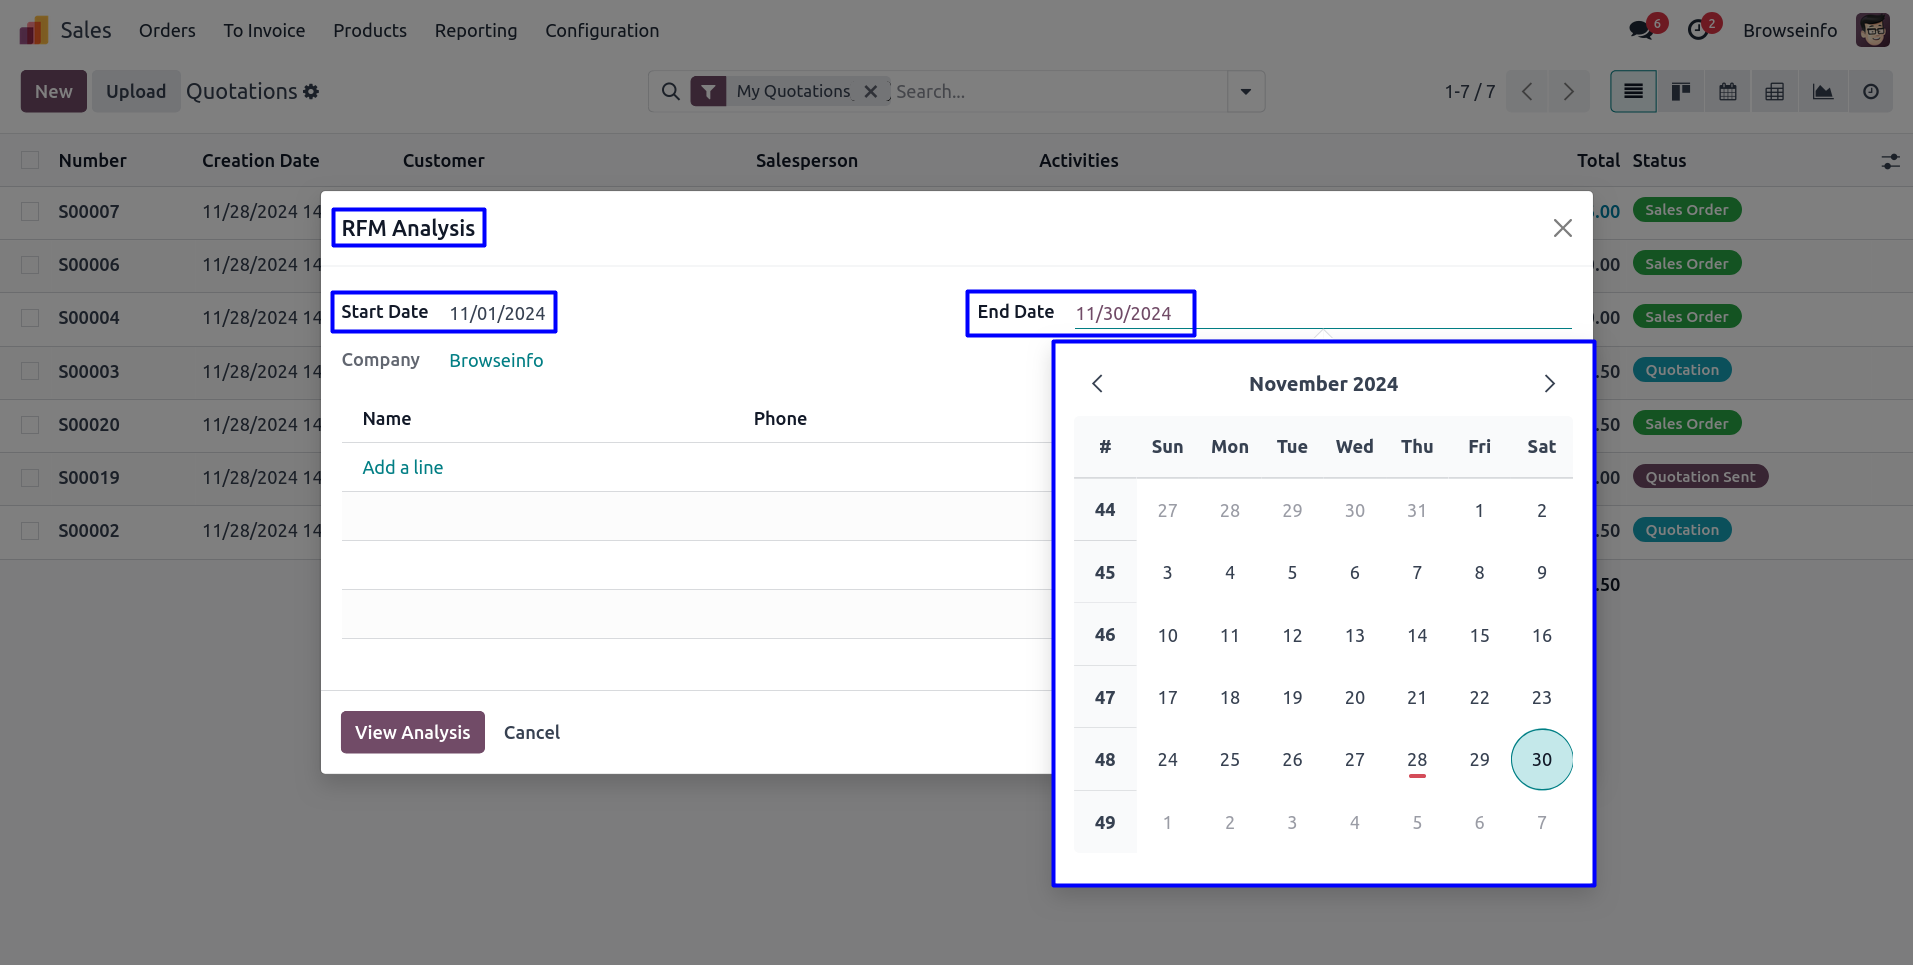Image resolution: width=1913 pixels, height=965 pixels.
Task: Open the Activity clock view
Action: coord(1870,92)
